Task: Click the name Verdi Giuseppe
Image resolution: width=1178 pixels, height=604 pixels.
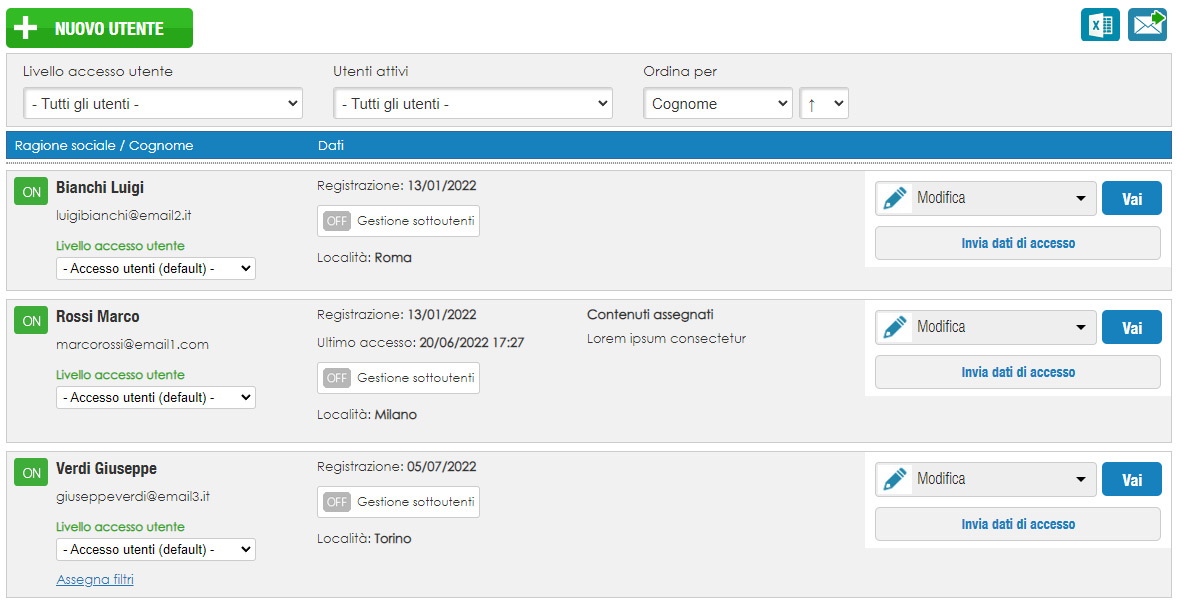Action: point(107,469)
